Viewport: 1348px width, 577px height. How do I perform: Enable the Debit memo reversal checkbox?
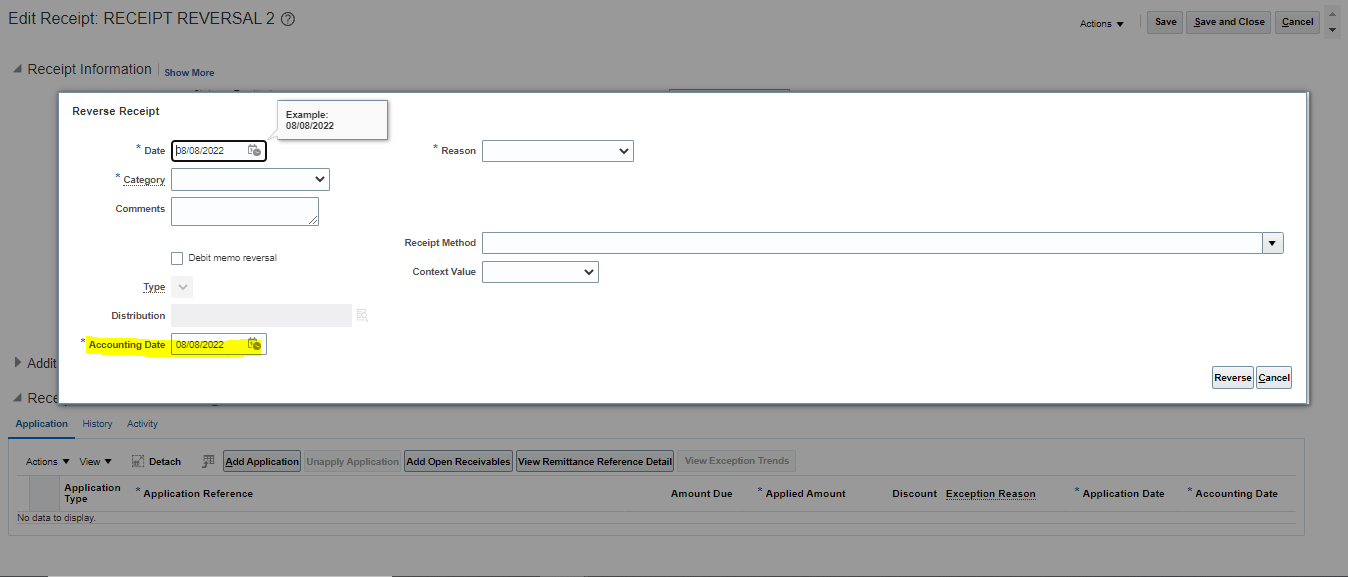pos(177,258)
